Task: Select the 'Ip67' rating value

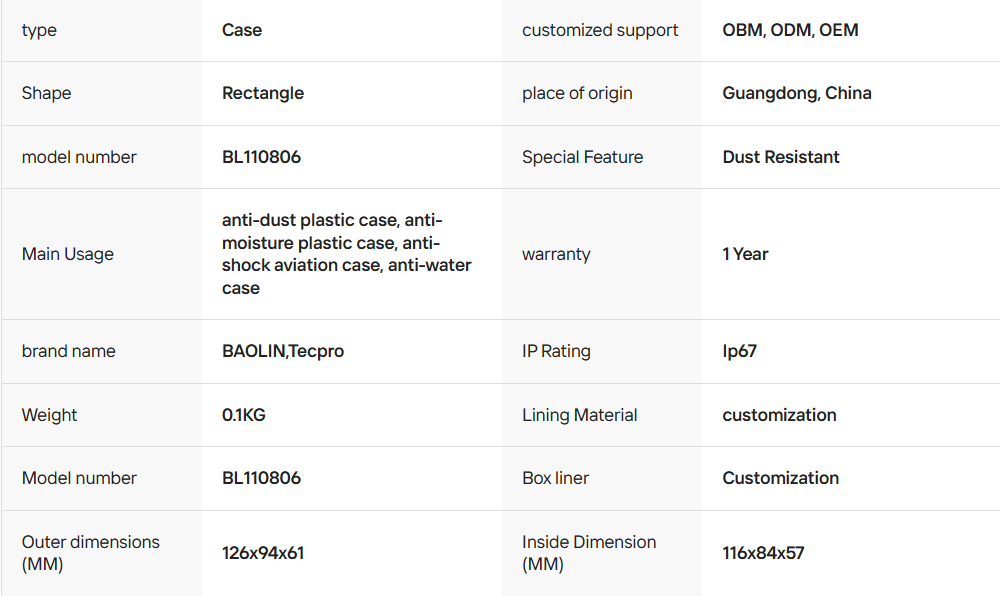Action: [x=739, y=351]
